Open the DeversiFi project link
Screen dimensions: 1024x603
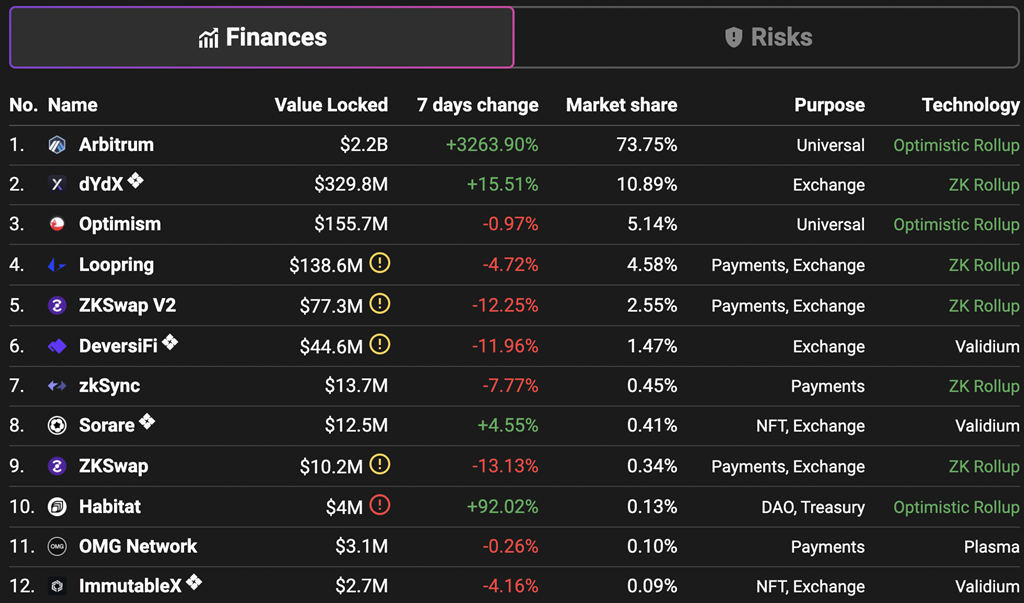tap(118, 346)
